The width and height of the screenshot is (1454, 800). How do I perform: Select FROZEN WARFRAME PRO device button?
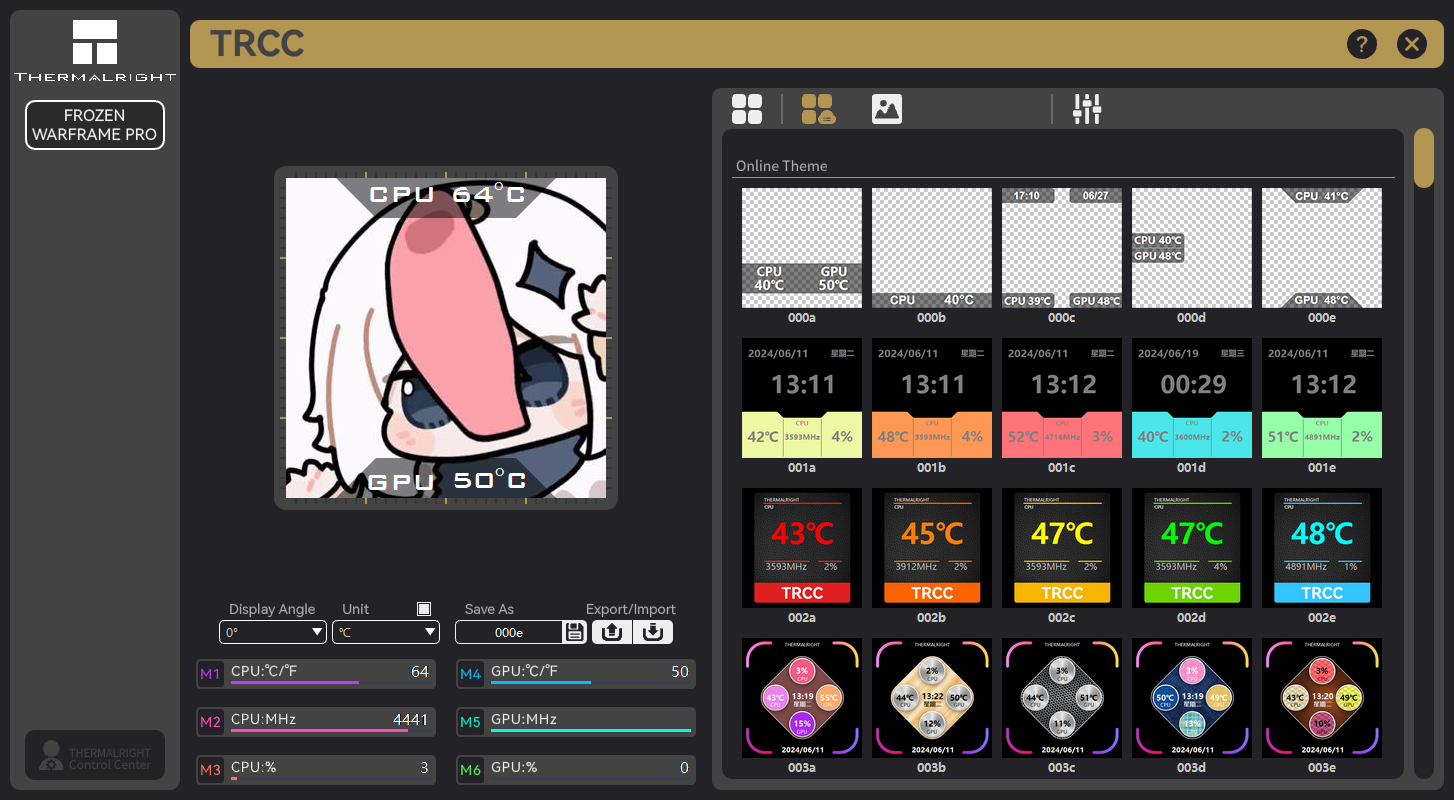pyautogui.click(x=95, y=125)
